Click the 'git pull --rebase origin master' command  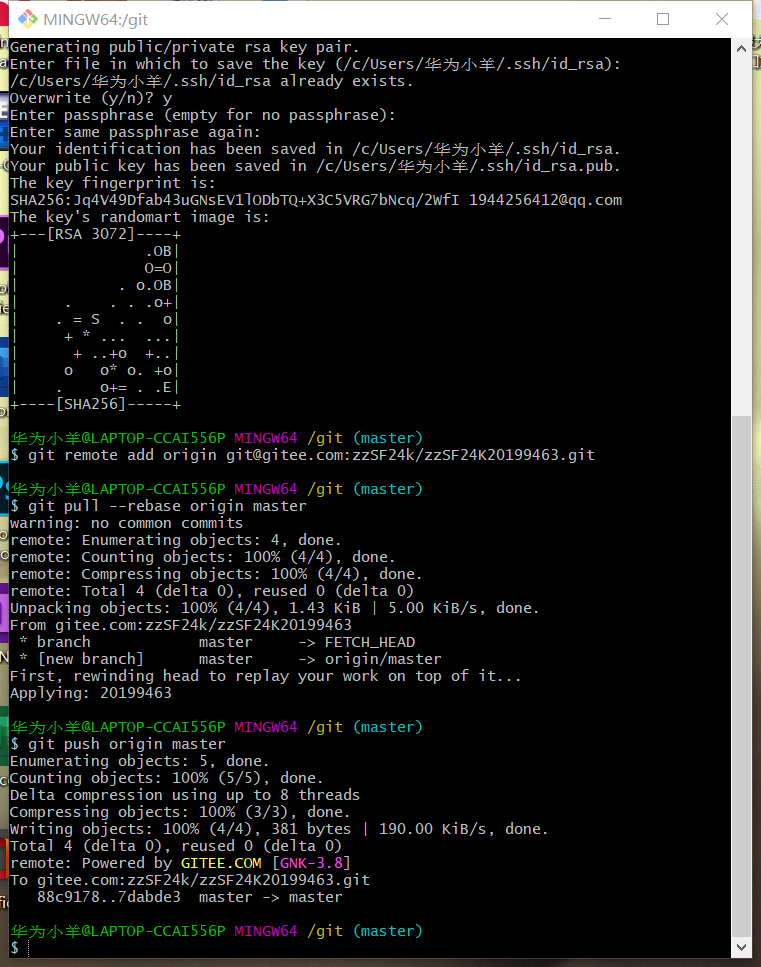click(x=158, y=506)
